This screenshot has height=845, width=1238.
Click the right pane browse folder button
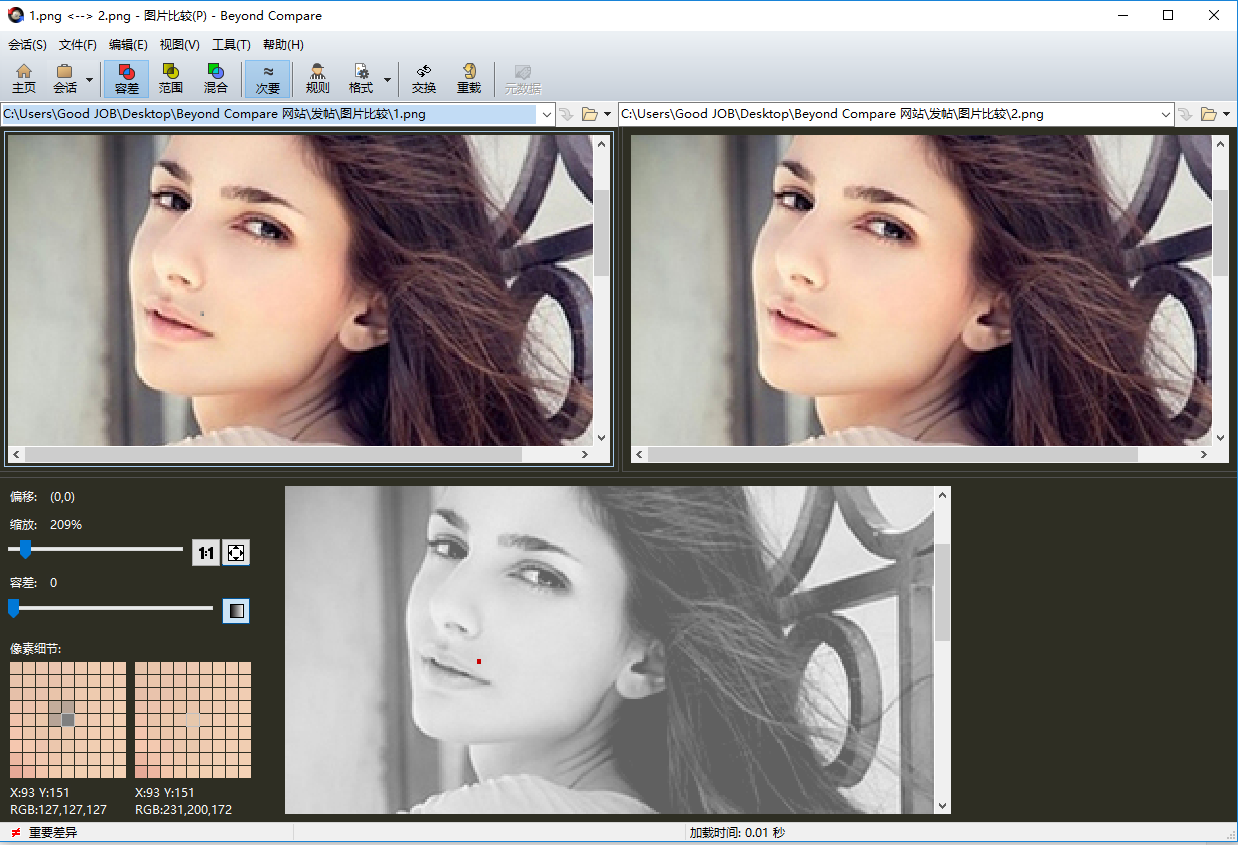1209,115
